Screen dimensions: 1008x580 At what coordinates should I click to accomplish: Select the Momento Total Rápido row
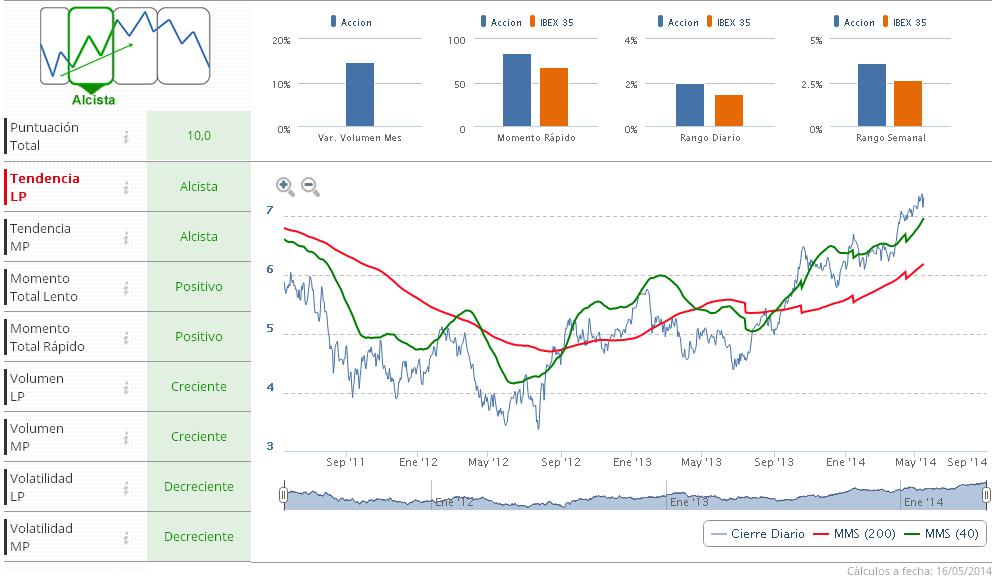point(127,337)
